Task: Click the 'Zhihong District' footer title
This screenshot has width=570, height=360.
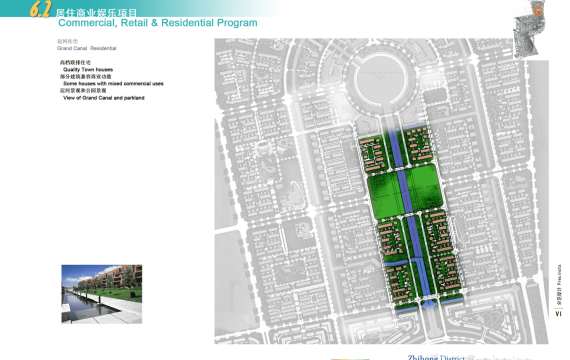Action: click(x=436, y=357)
